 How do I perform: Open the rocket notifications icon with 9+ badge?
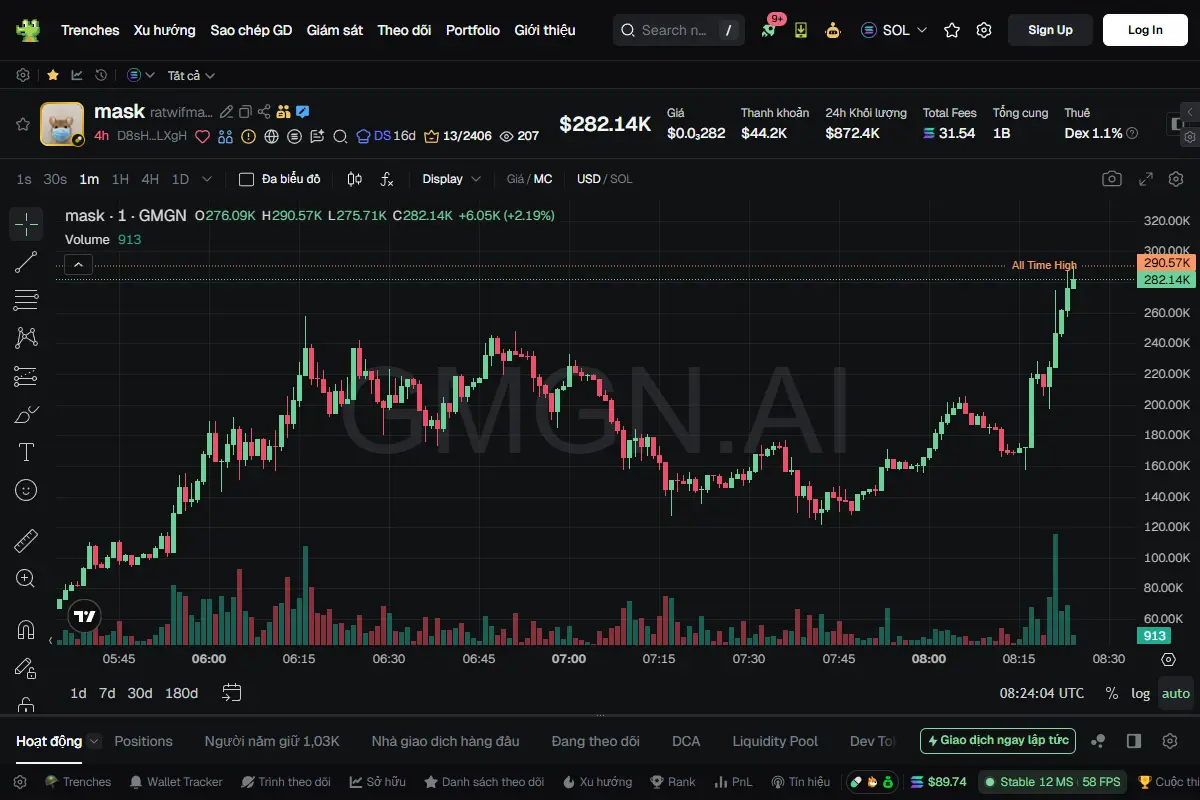pos(769,29)
